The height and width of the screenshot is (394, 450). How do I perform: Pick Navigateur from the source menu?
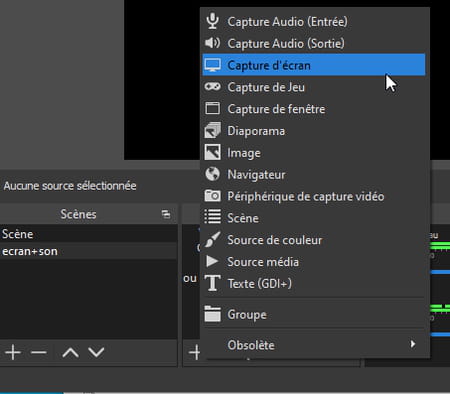314,174
